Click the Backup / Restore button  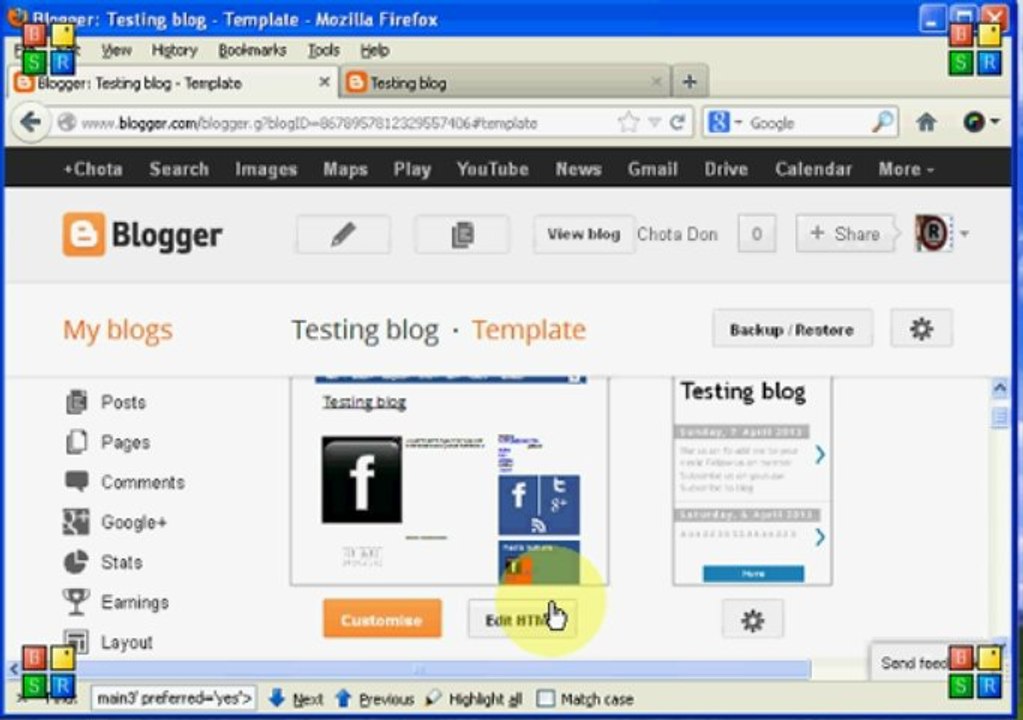point(792,329)
